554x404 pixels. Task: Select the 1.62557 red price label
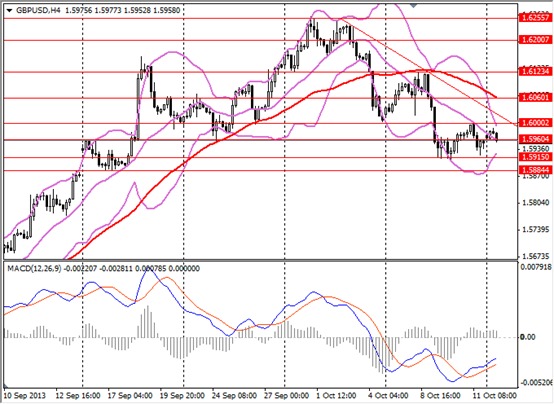coord(536,17)
